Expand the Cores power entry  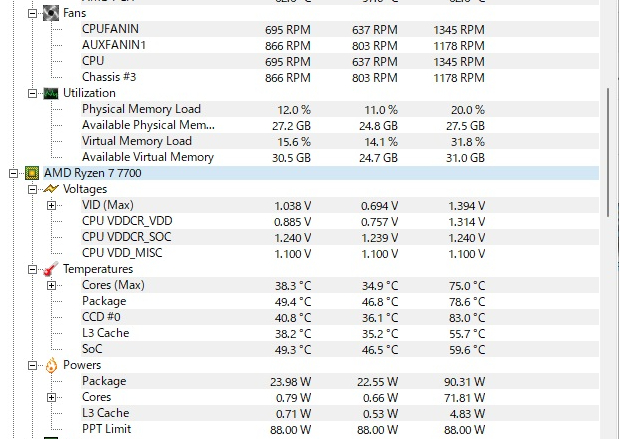point(51,397)
